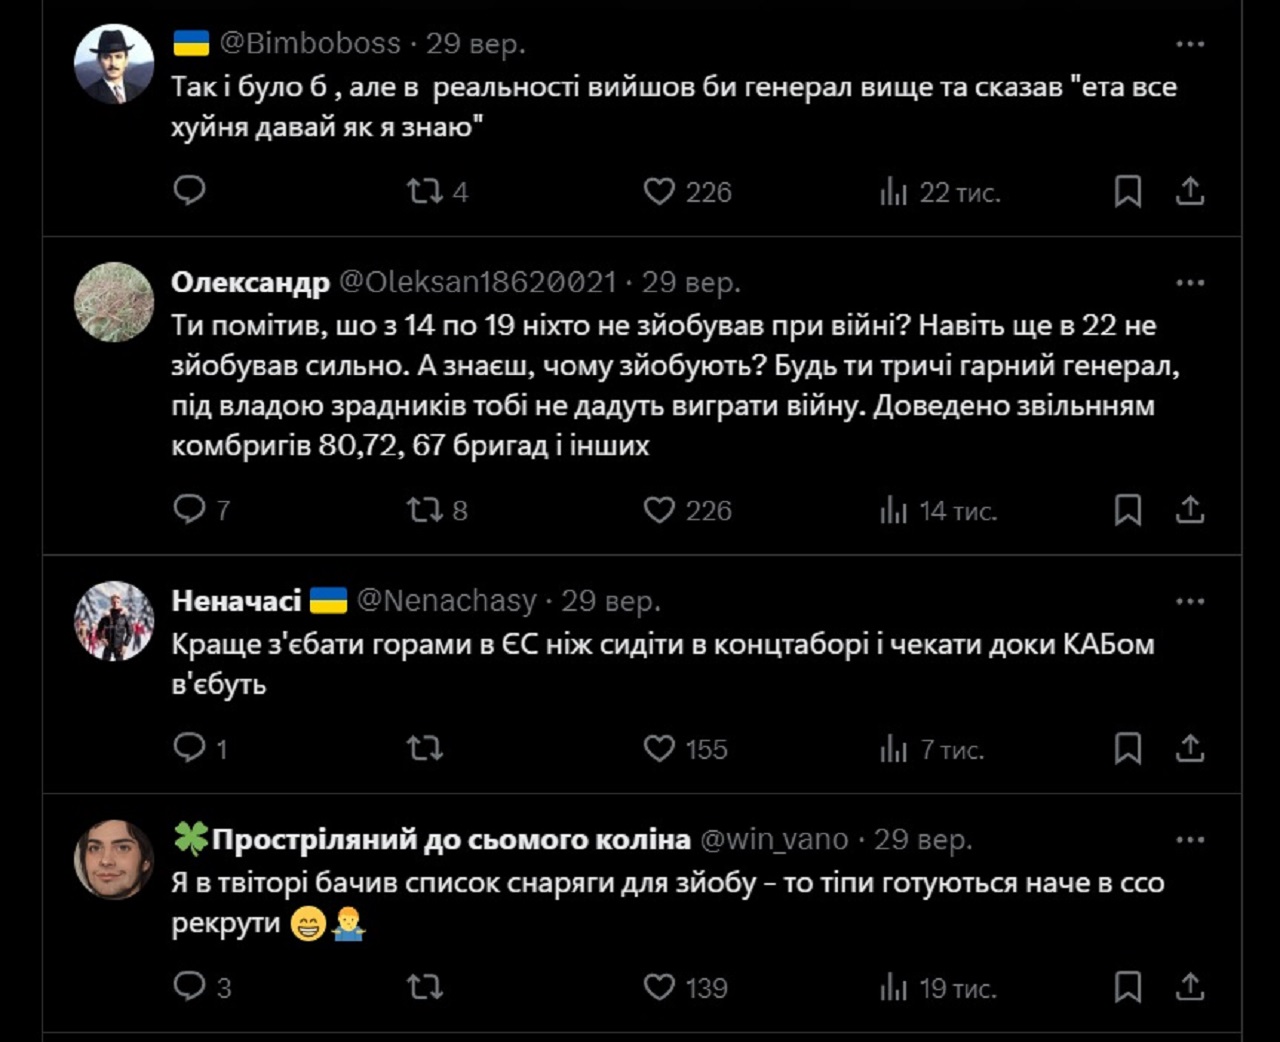The height and width of the screenshot is (1042, 1280).
Task: Reply to the @Bimboboss tweet
Action: coord(189,190)
